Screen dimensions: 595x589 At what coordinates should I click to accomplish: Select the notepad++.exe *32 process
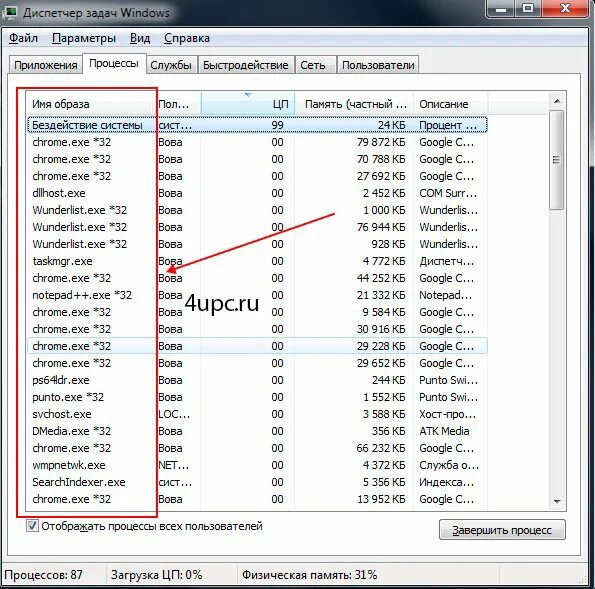pos(257,295)
